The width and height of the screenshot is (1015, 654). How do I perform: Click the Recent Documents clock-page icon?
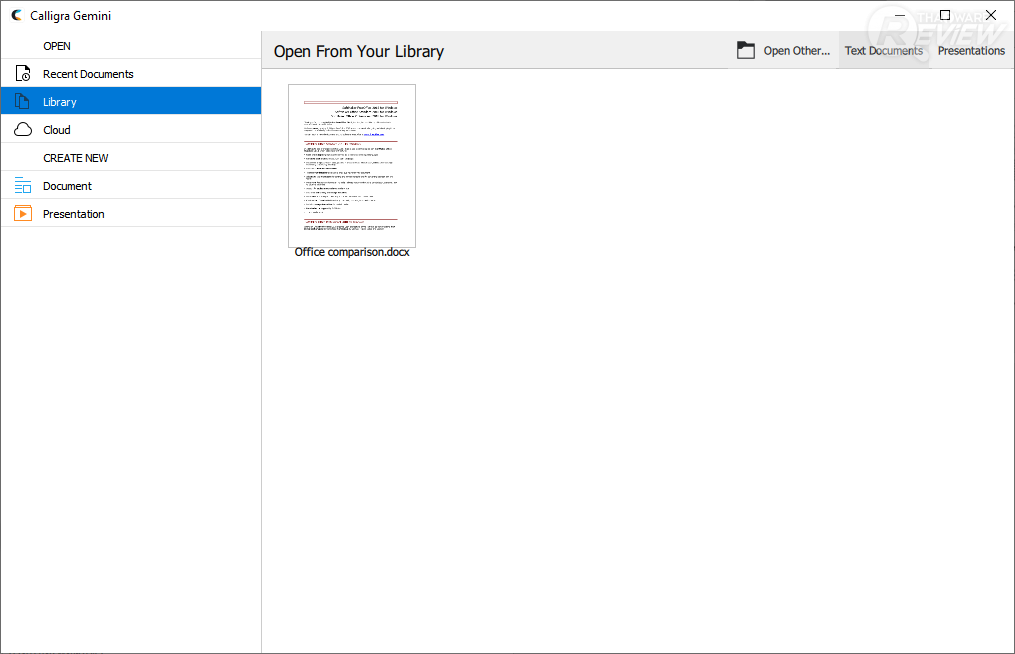pos(23,74)
